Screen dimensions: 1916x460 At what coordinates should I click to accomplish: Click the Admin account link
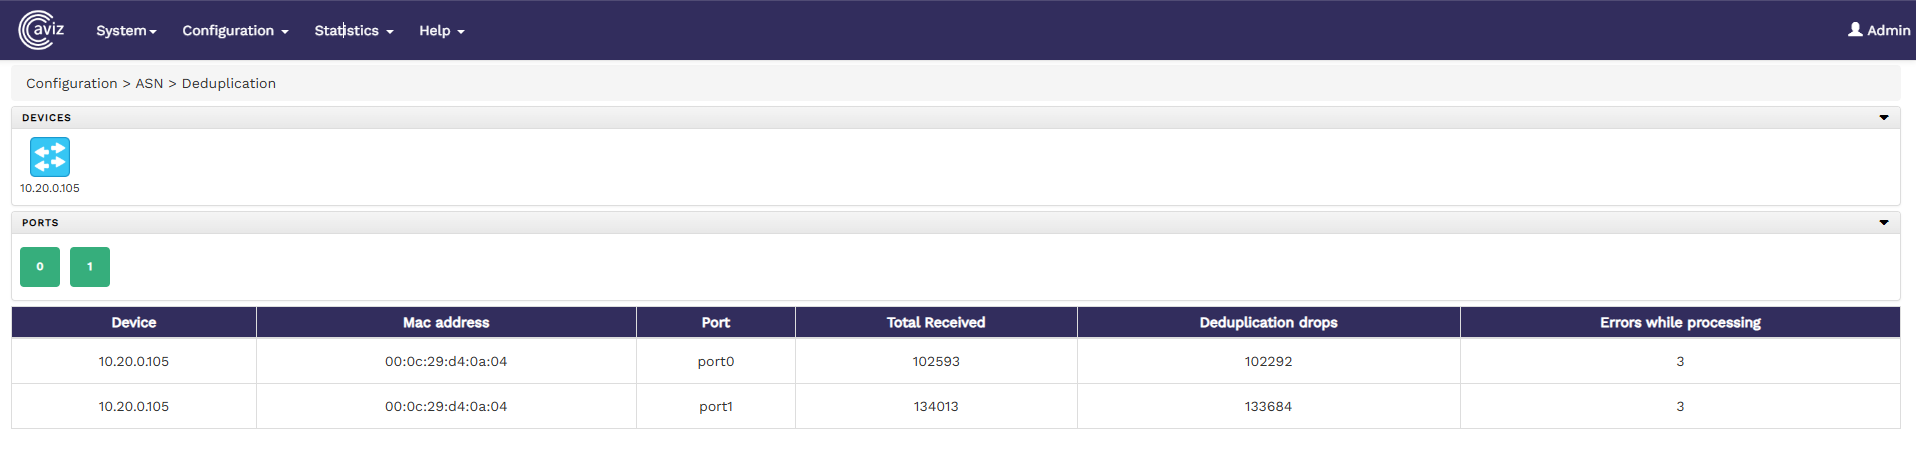(x=1888, y=30)
